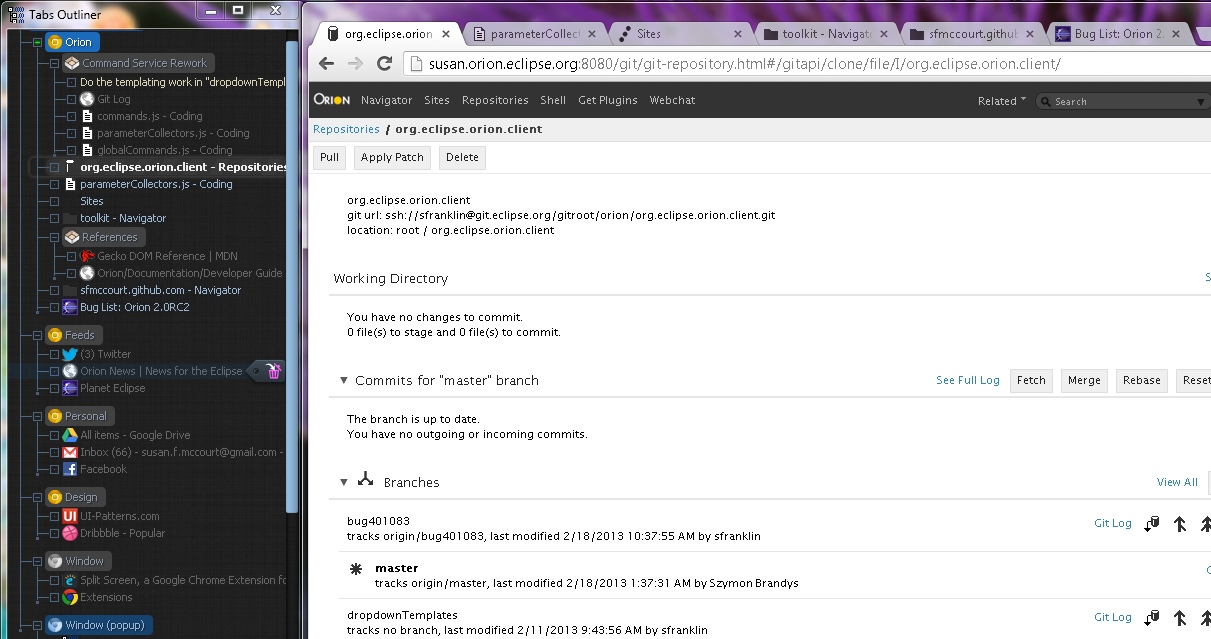Open Navigator in the Orion menu bar
Image resolution: width=1211 pixels, height=639 pixels.
point(386,100)
